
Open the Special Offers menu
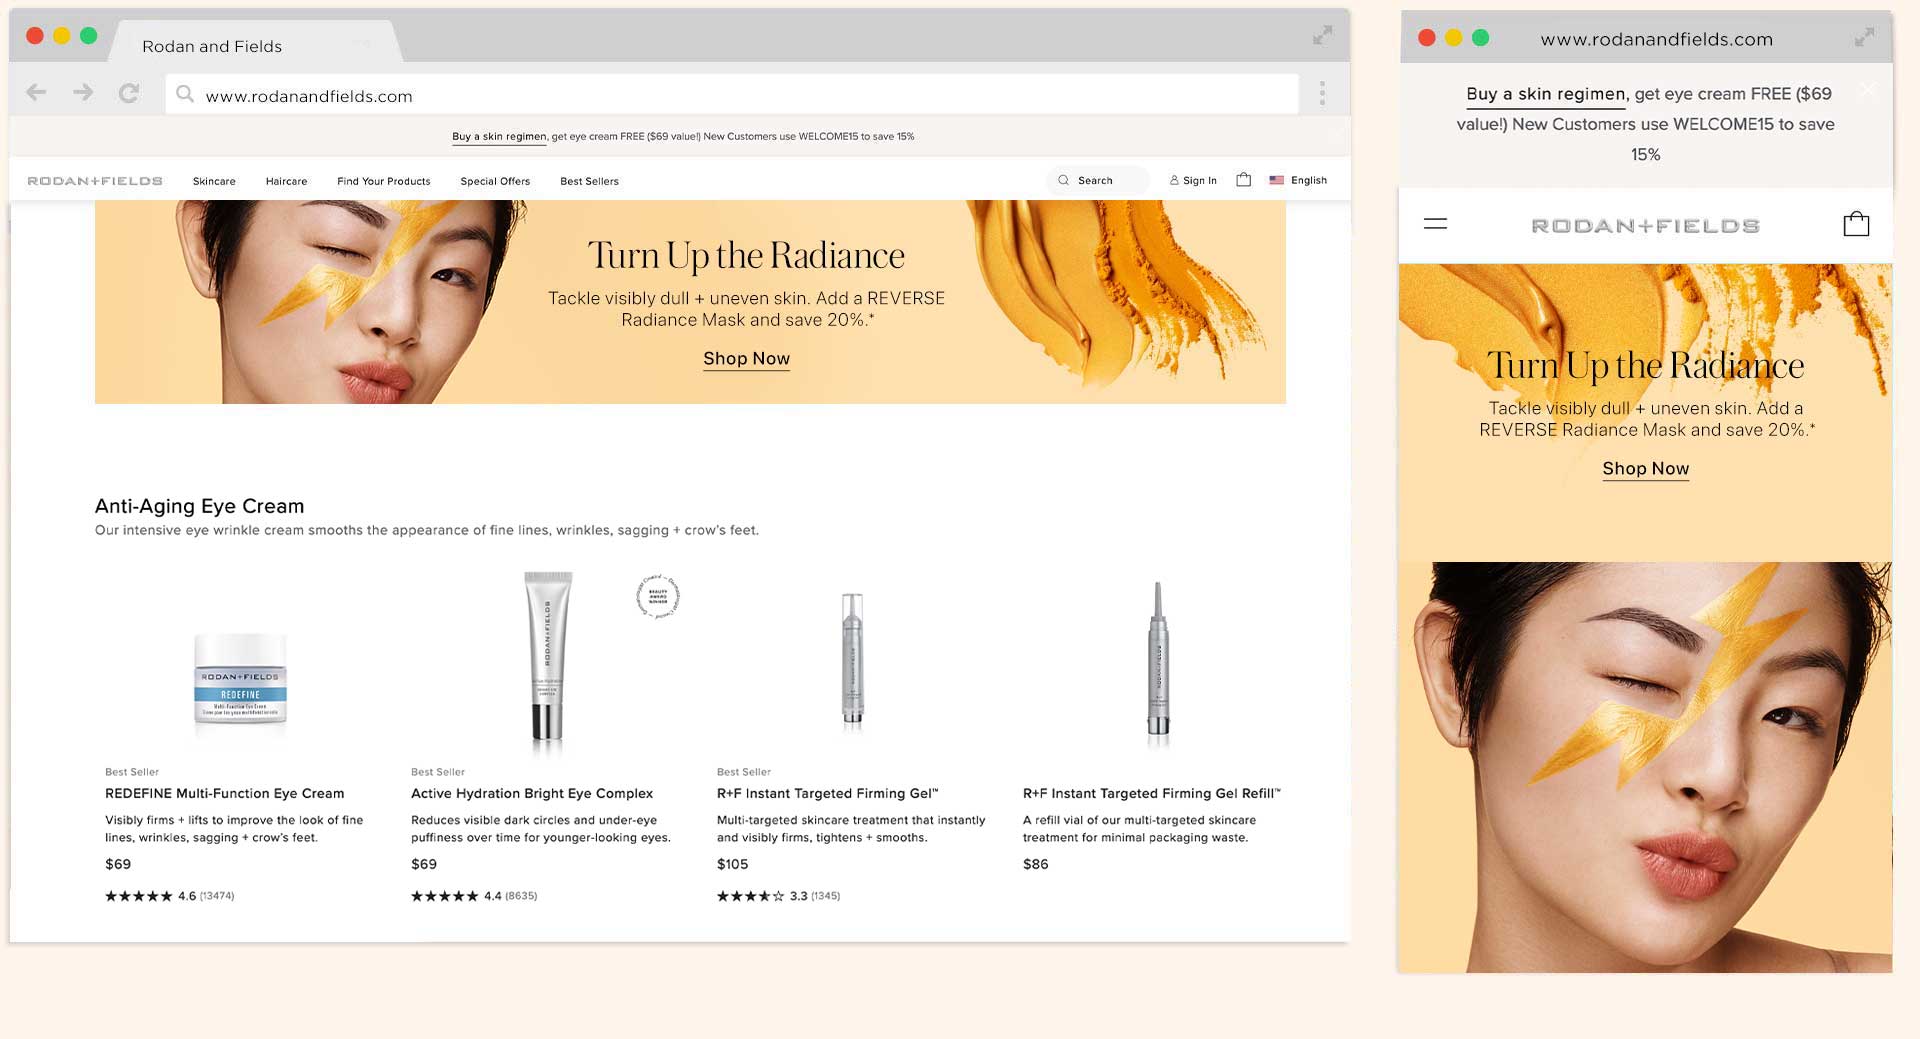(495, 182)
